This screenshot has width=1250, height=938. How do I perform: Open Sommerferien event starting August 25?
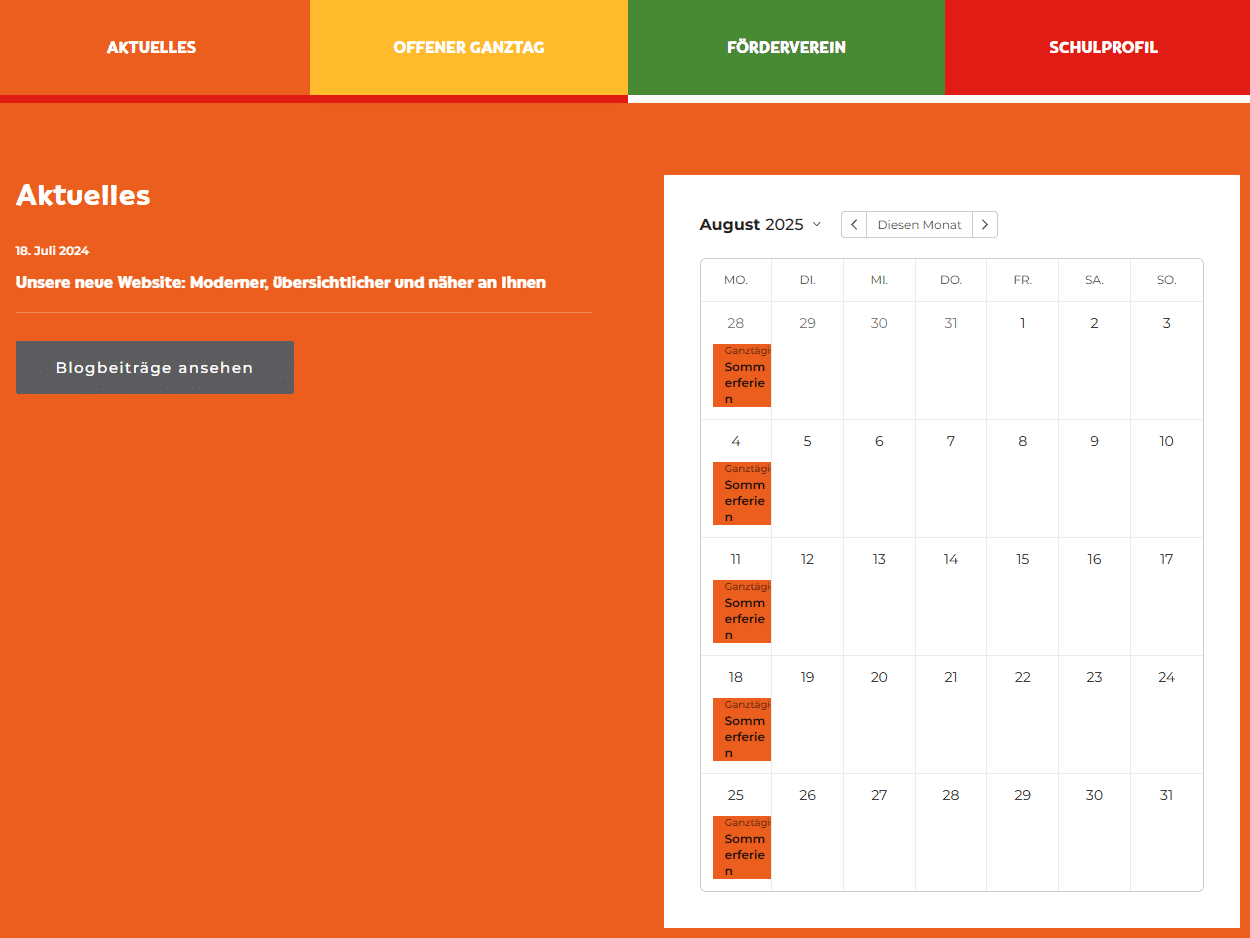pos(742,848)
